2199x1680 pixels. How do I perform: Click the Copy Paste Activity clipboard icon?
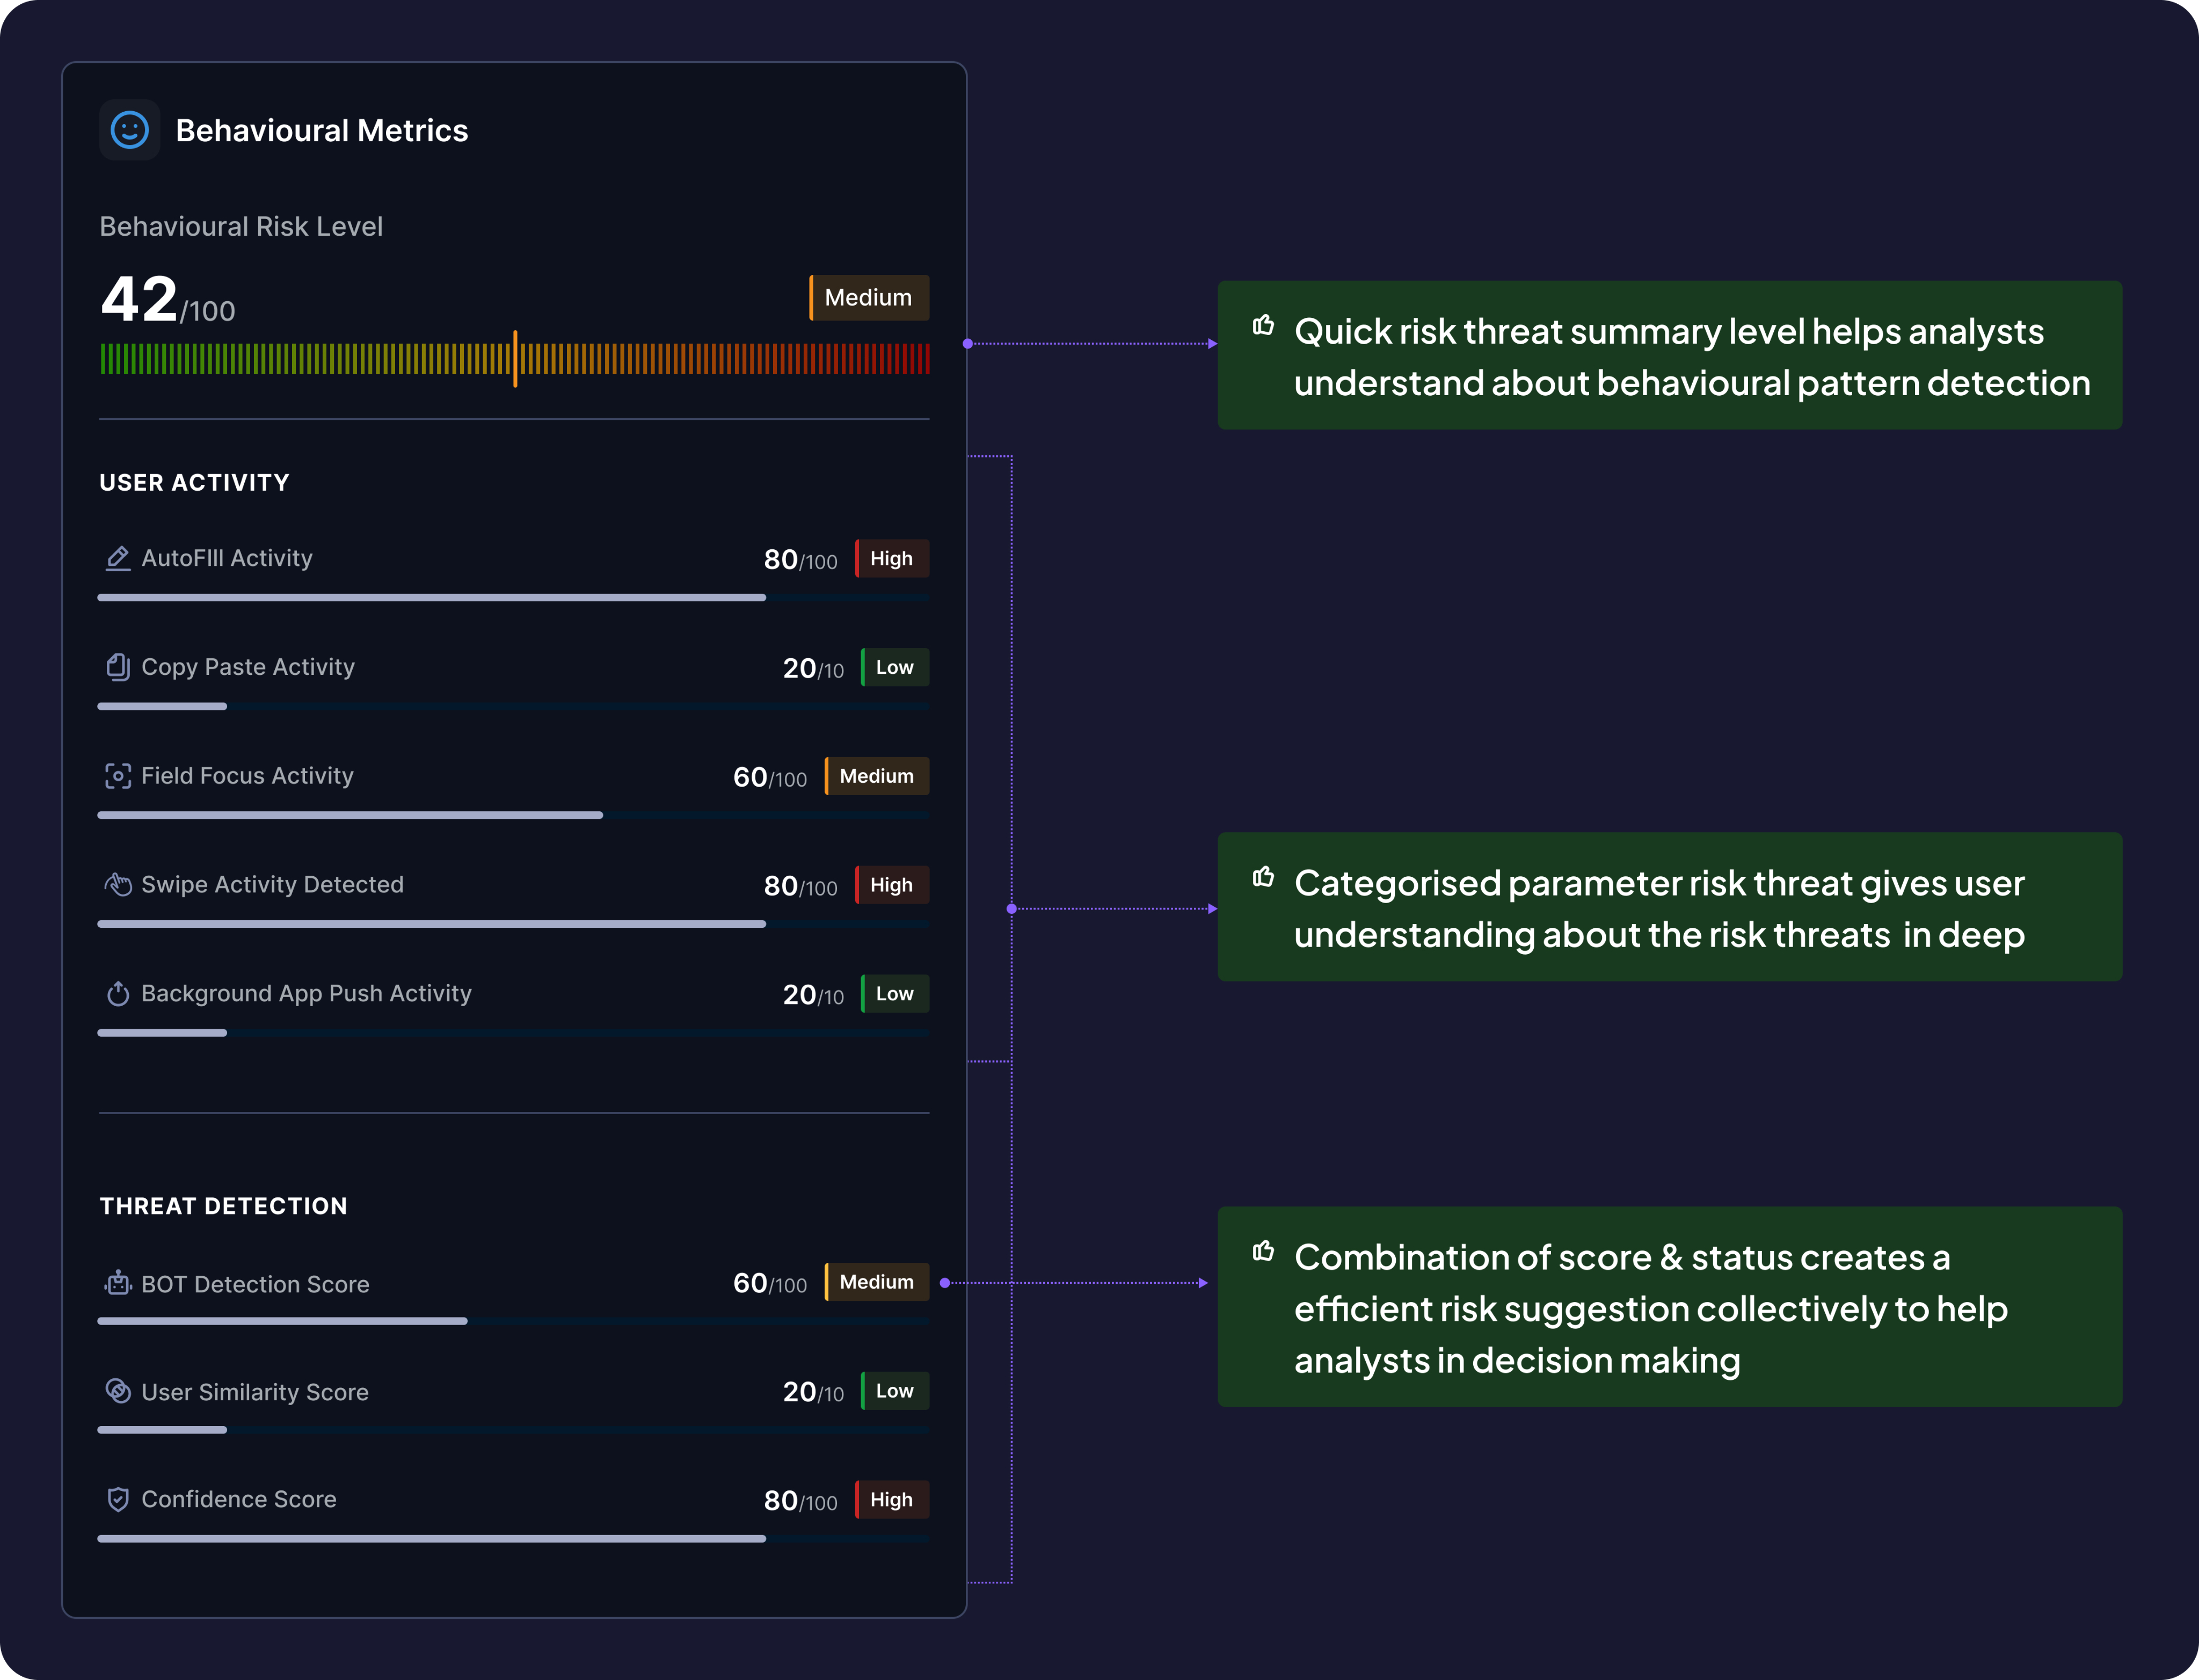tap(118, 667)
